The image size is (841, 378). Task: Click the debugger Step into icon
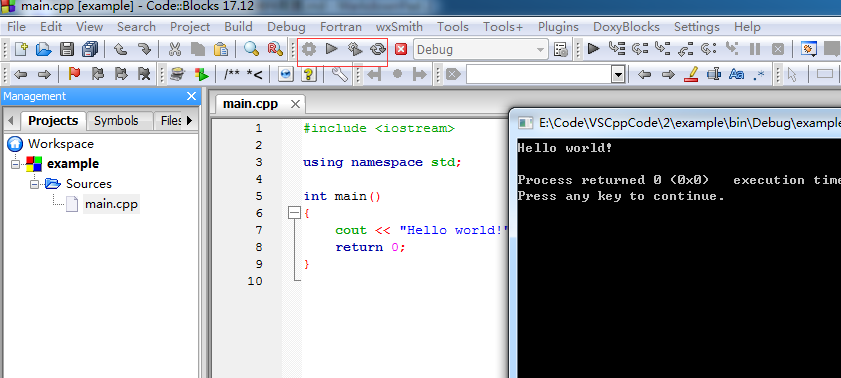[x=663, y=49]
